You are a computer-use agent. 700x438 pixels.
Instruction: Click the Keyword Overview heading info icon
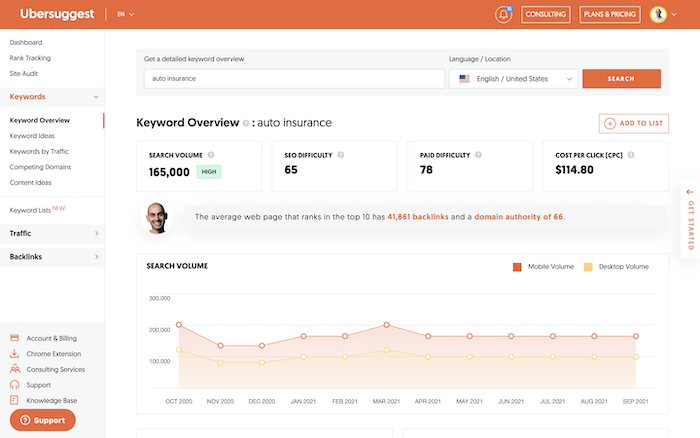pos(246,123)
